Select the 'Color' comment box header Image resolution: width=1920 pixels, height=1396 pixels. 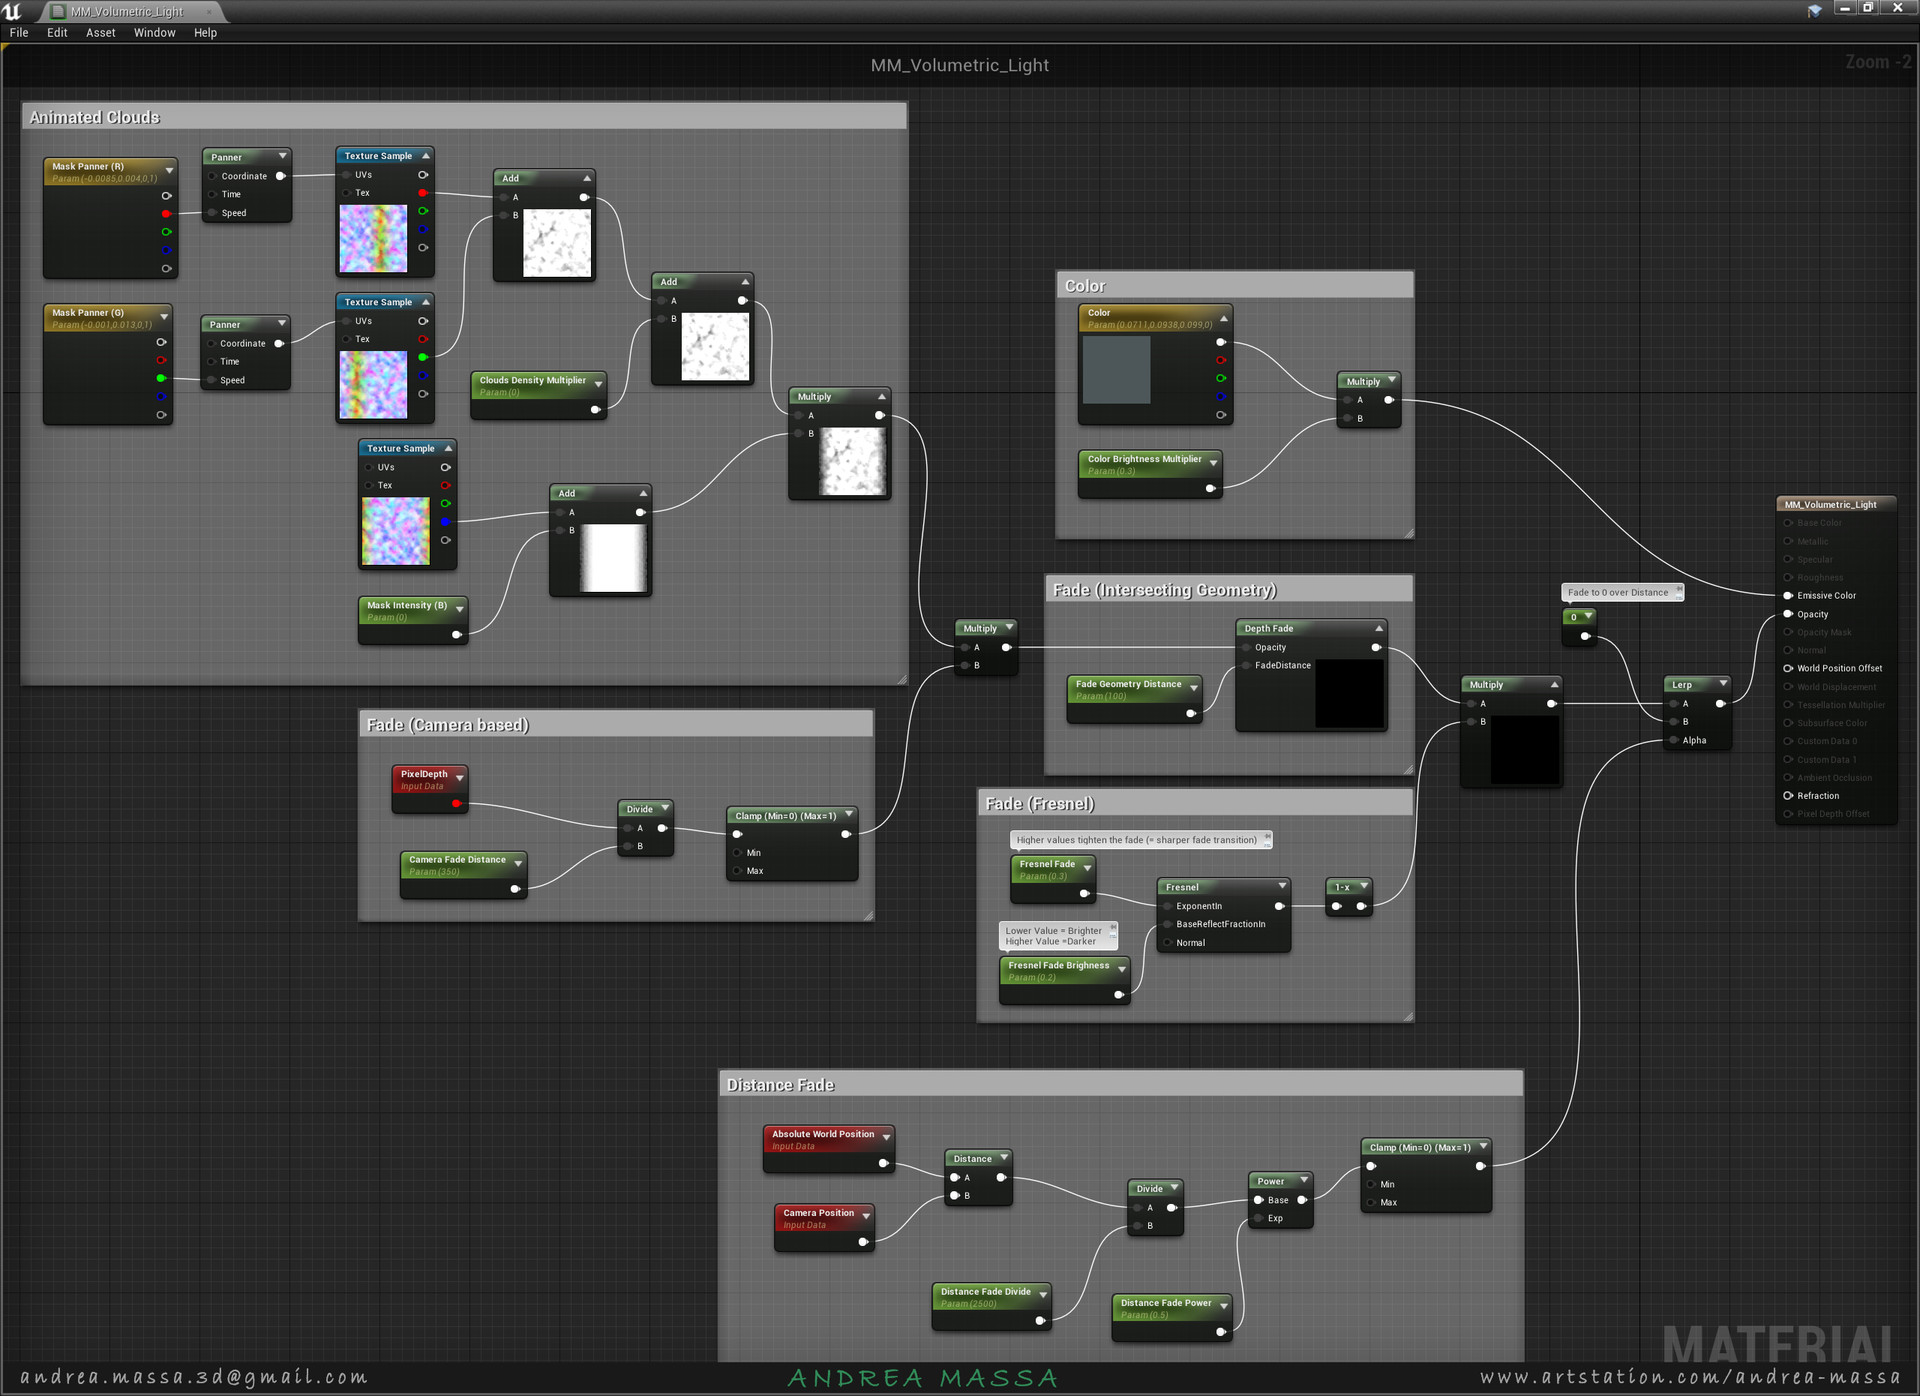coord(1235,286)
